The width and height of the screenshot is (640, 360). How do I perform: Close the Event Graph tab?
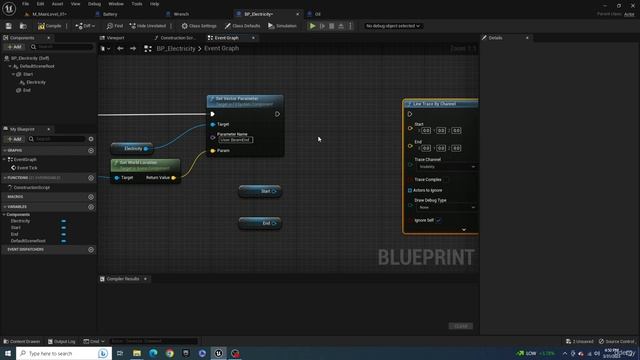tap(253, 38)
